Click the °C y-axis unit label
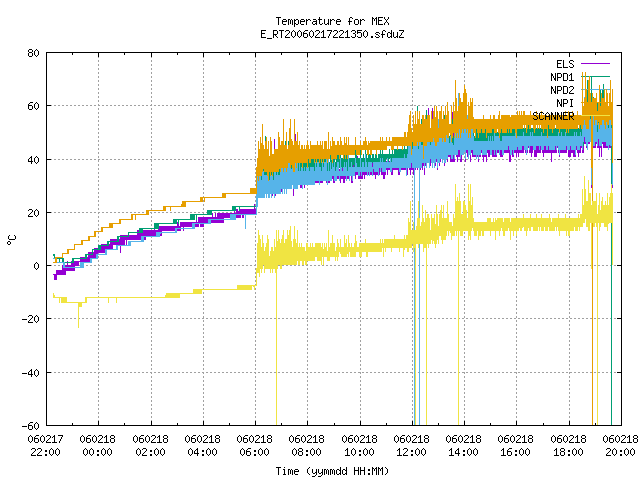640x480 pixels. coord(11,240)
